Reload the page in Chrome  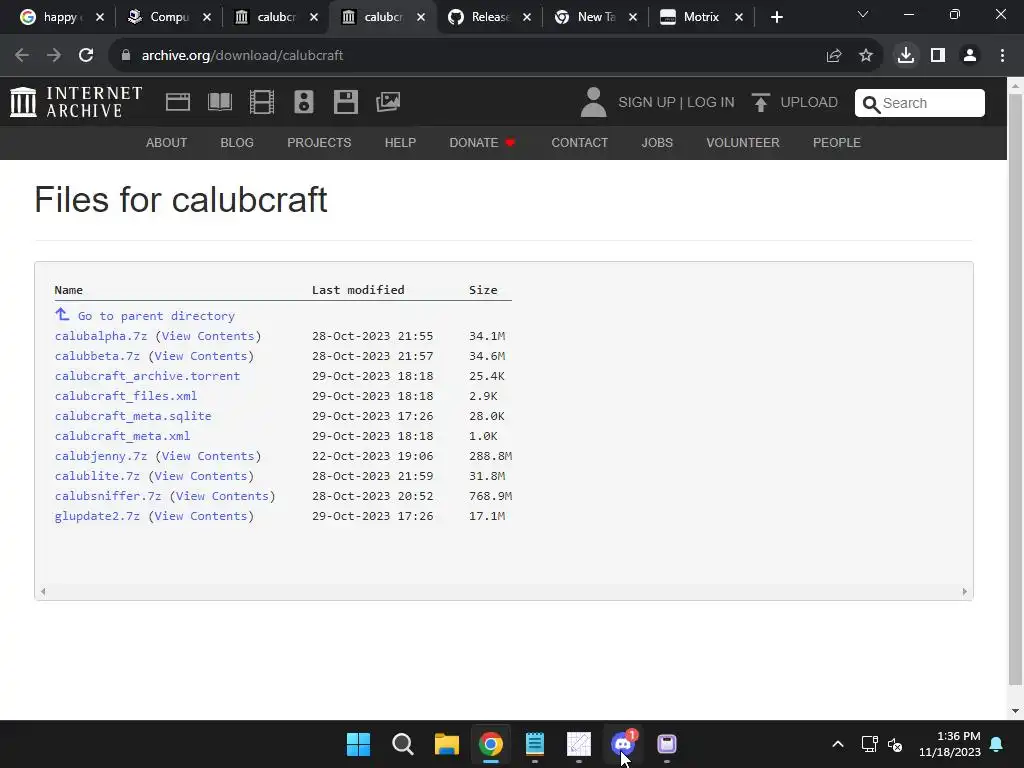[86, 56]
